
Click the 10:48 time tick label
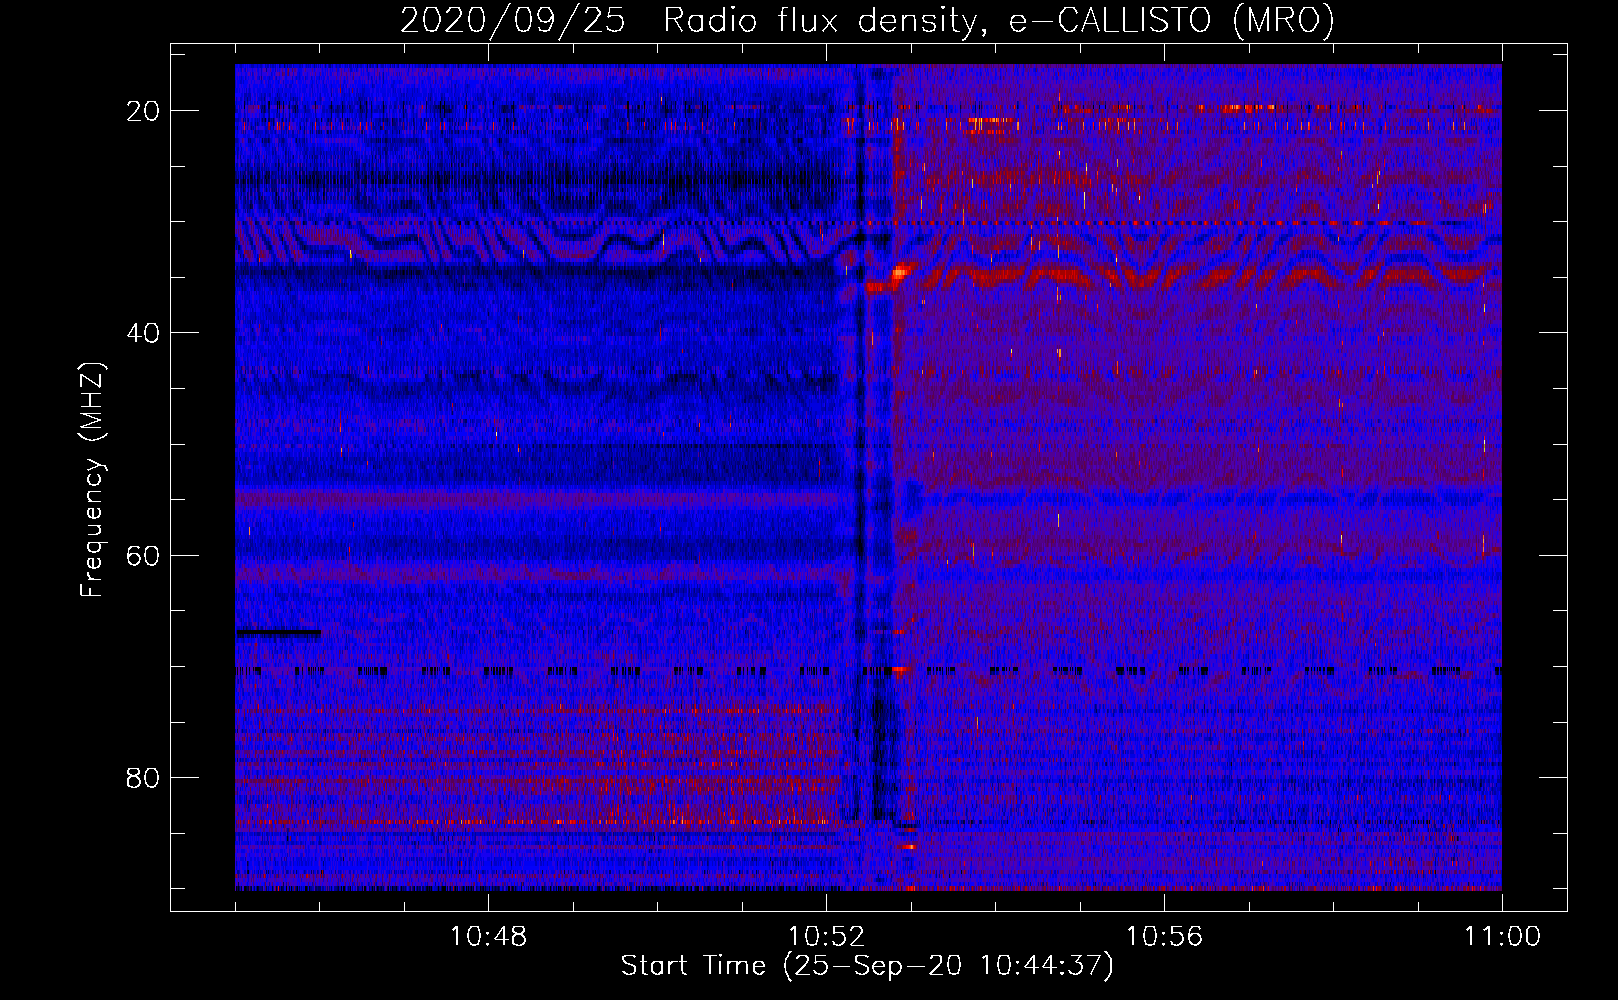tap(489, 937)
